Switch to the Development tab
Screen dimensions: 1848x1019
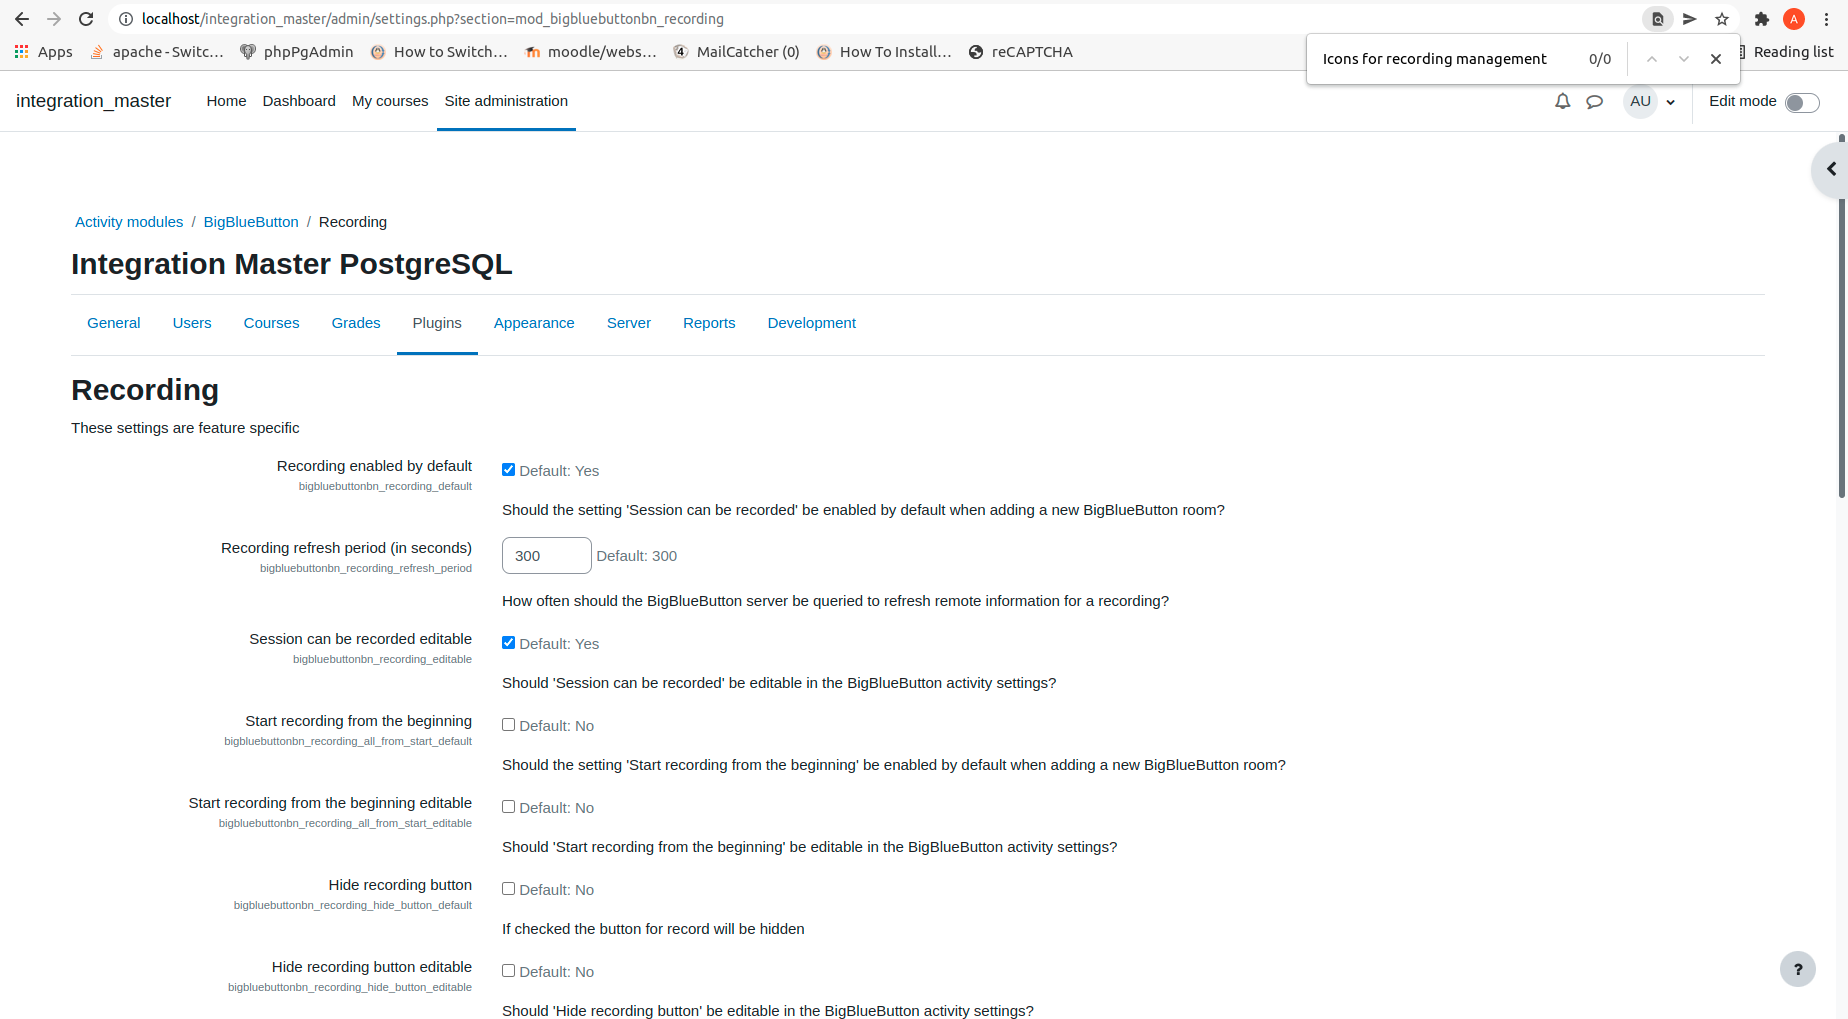(812, 323)
